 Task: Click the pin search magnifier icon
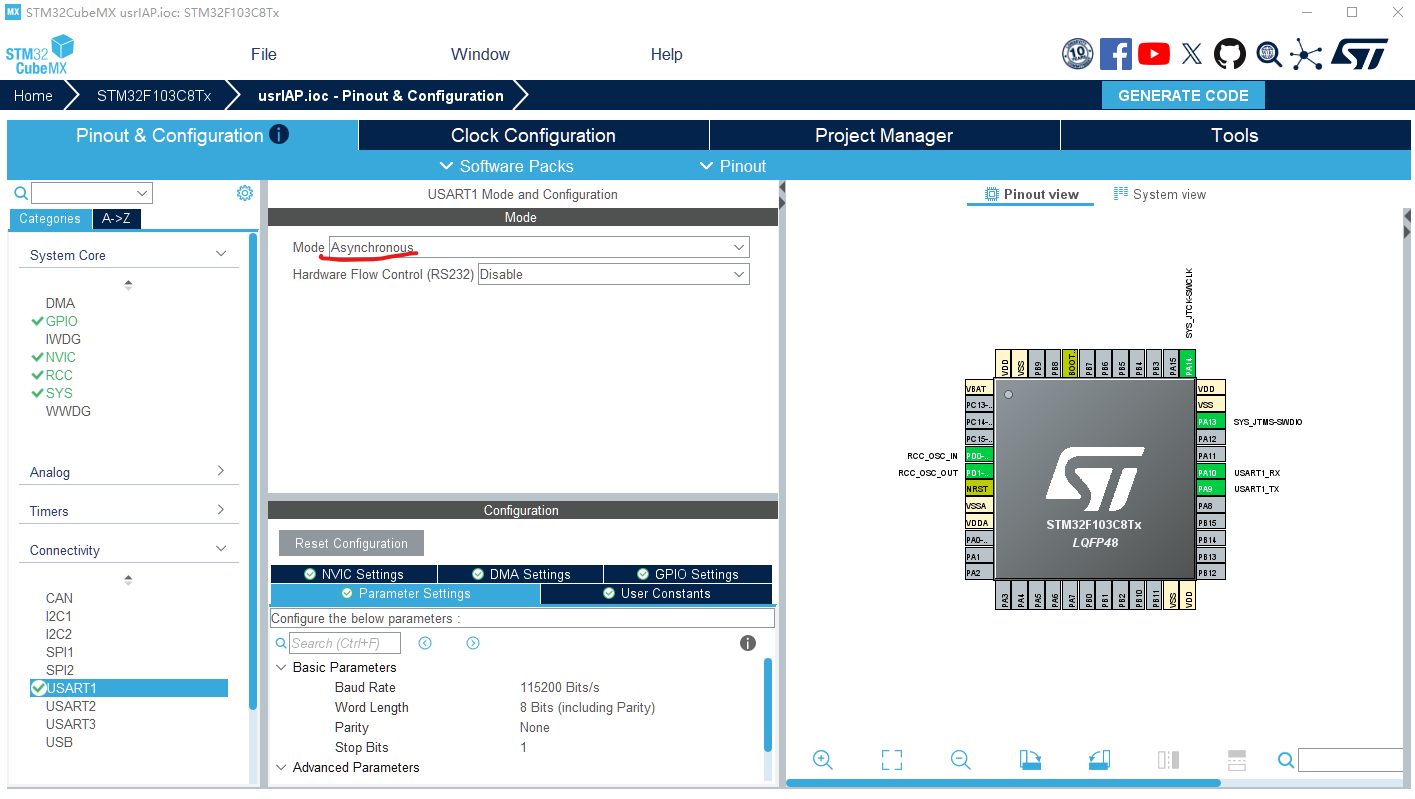(x=1286, y=761)
